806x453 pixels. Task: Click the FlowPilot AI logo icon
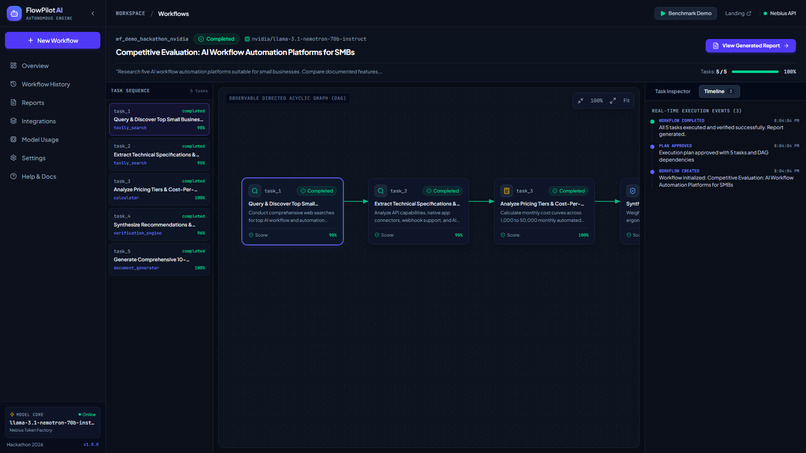pyautogui.click(x=14, y=13)
